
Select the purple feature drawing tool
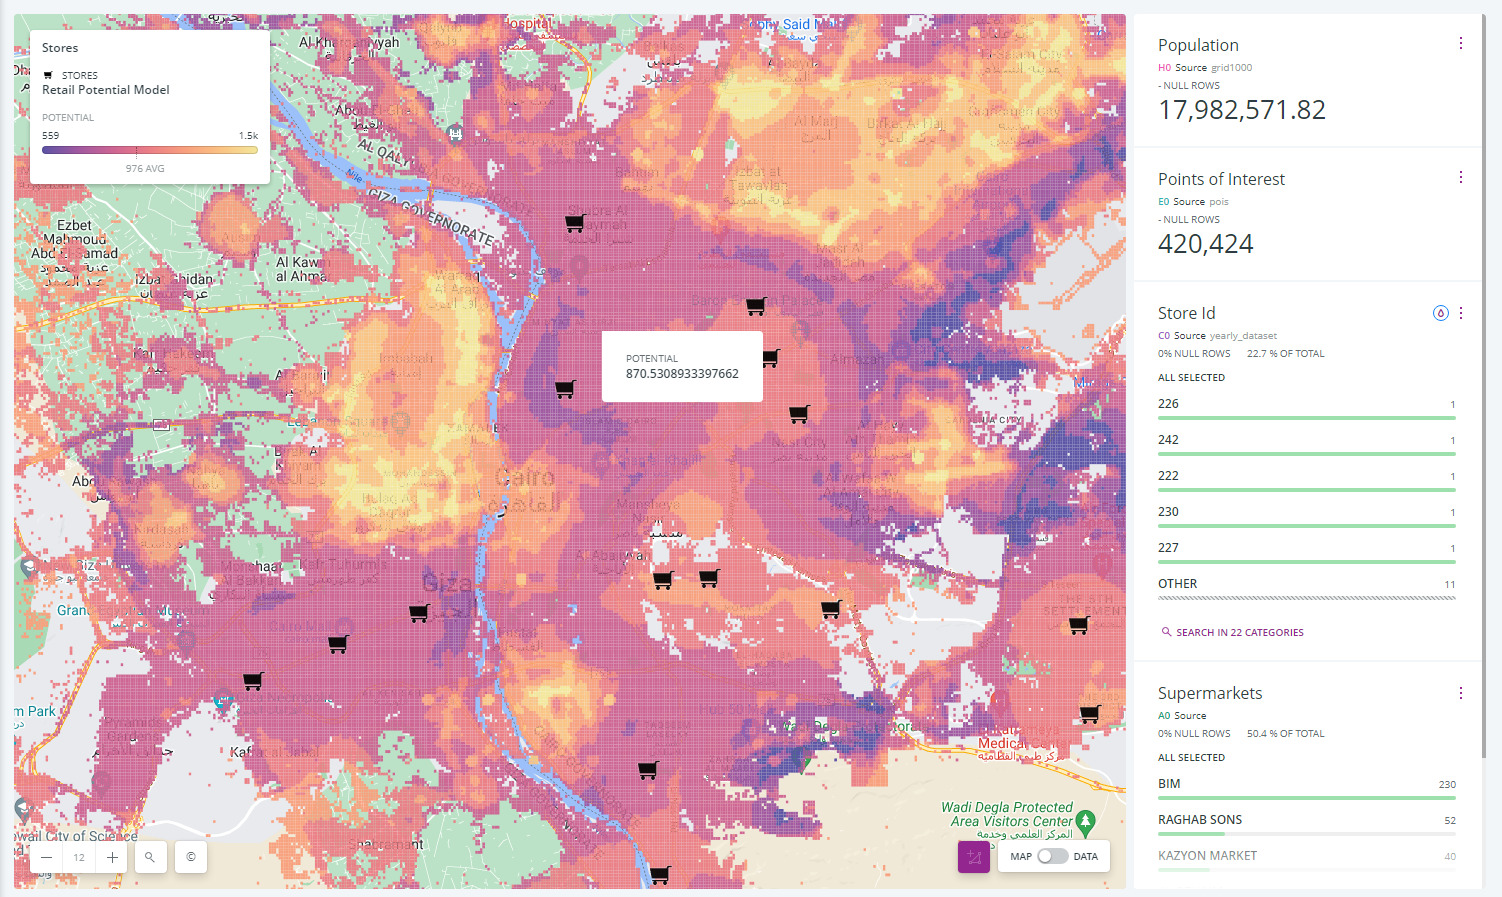click(x=973, y=856)
